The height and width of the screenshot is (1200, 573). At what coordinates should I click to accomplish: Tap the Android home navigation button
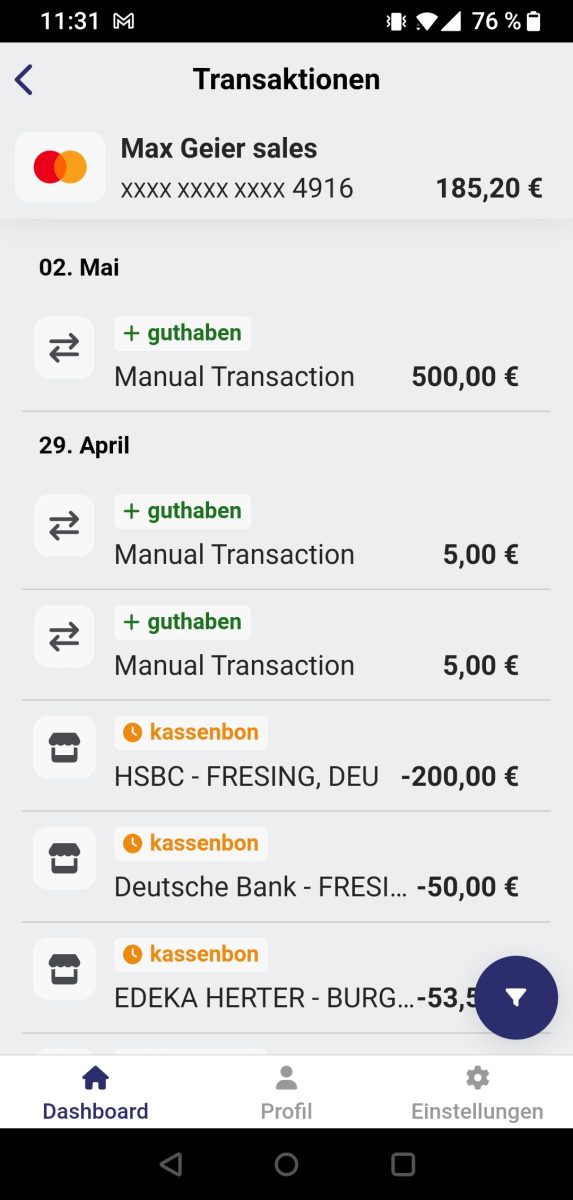286,1164
